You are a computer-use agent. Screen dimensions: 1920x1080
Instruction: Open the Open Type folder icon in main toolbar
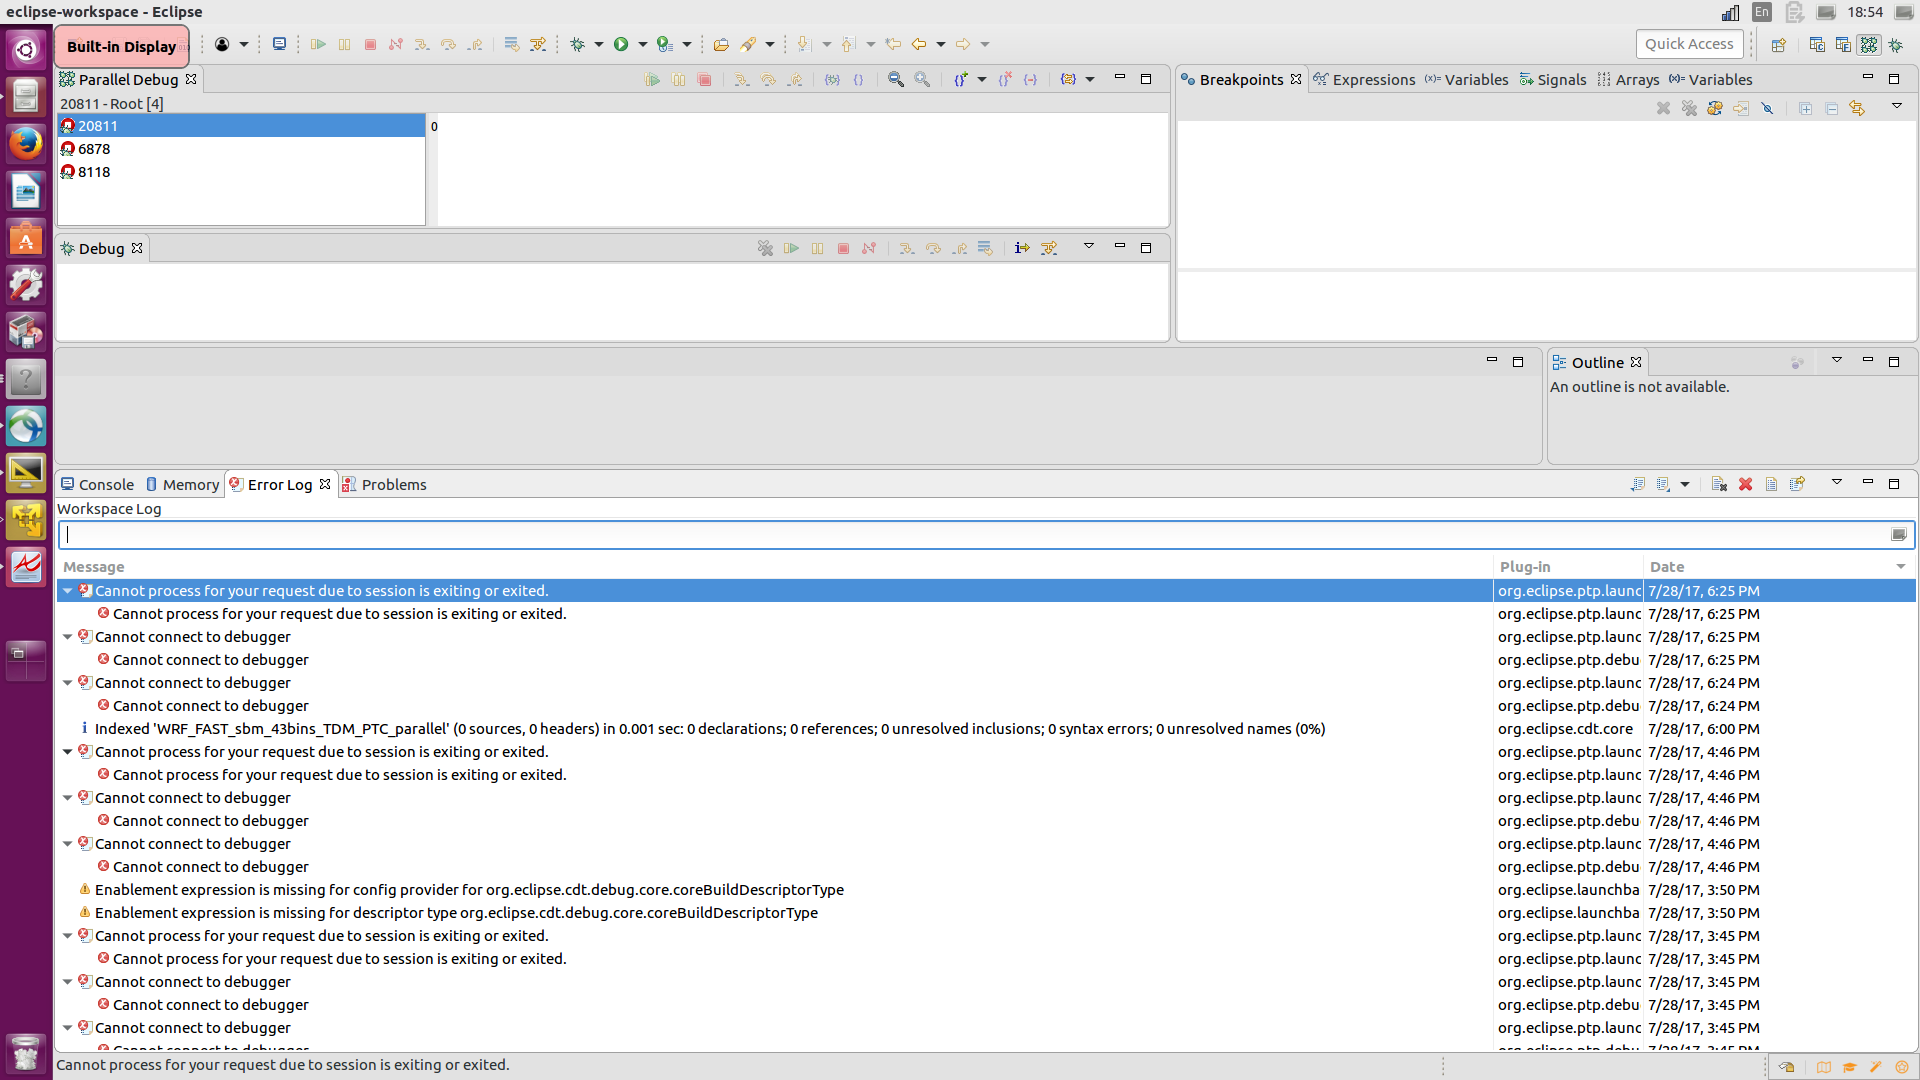coord(721,44)
